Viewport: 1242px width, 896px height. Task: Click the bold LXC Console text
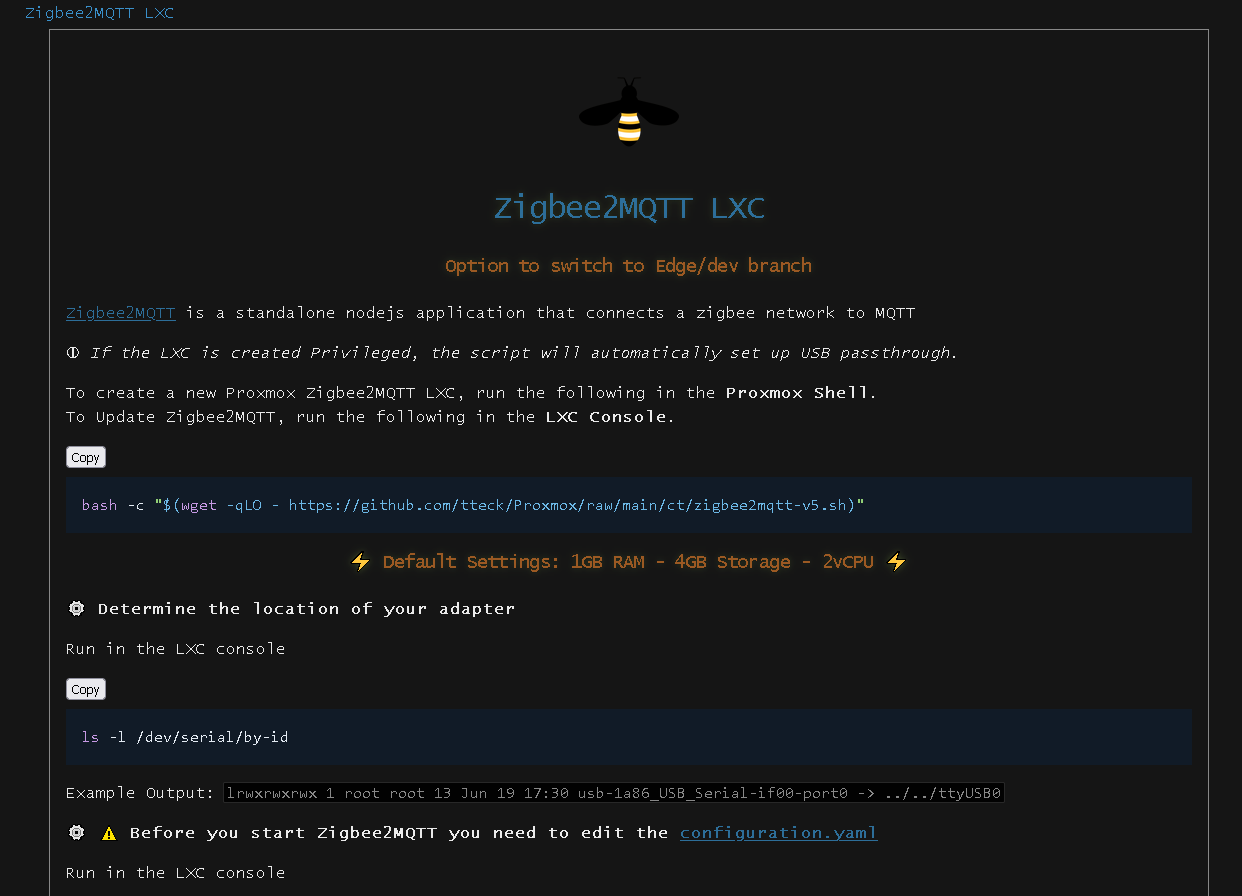click(x=605, y=417)
